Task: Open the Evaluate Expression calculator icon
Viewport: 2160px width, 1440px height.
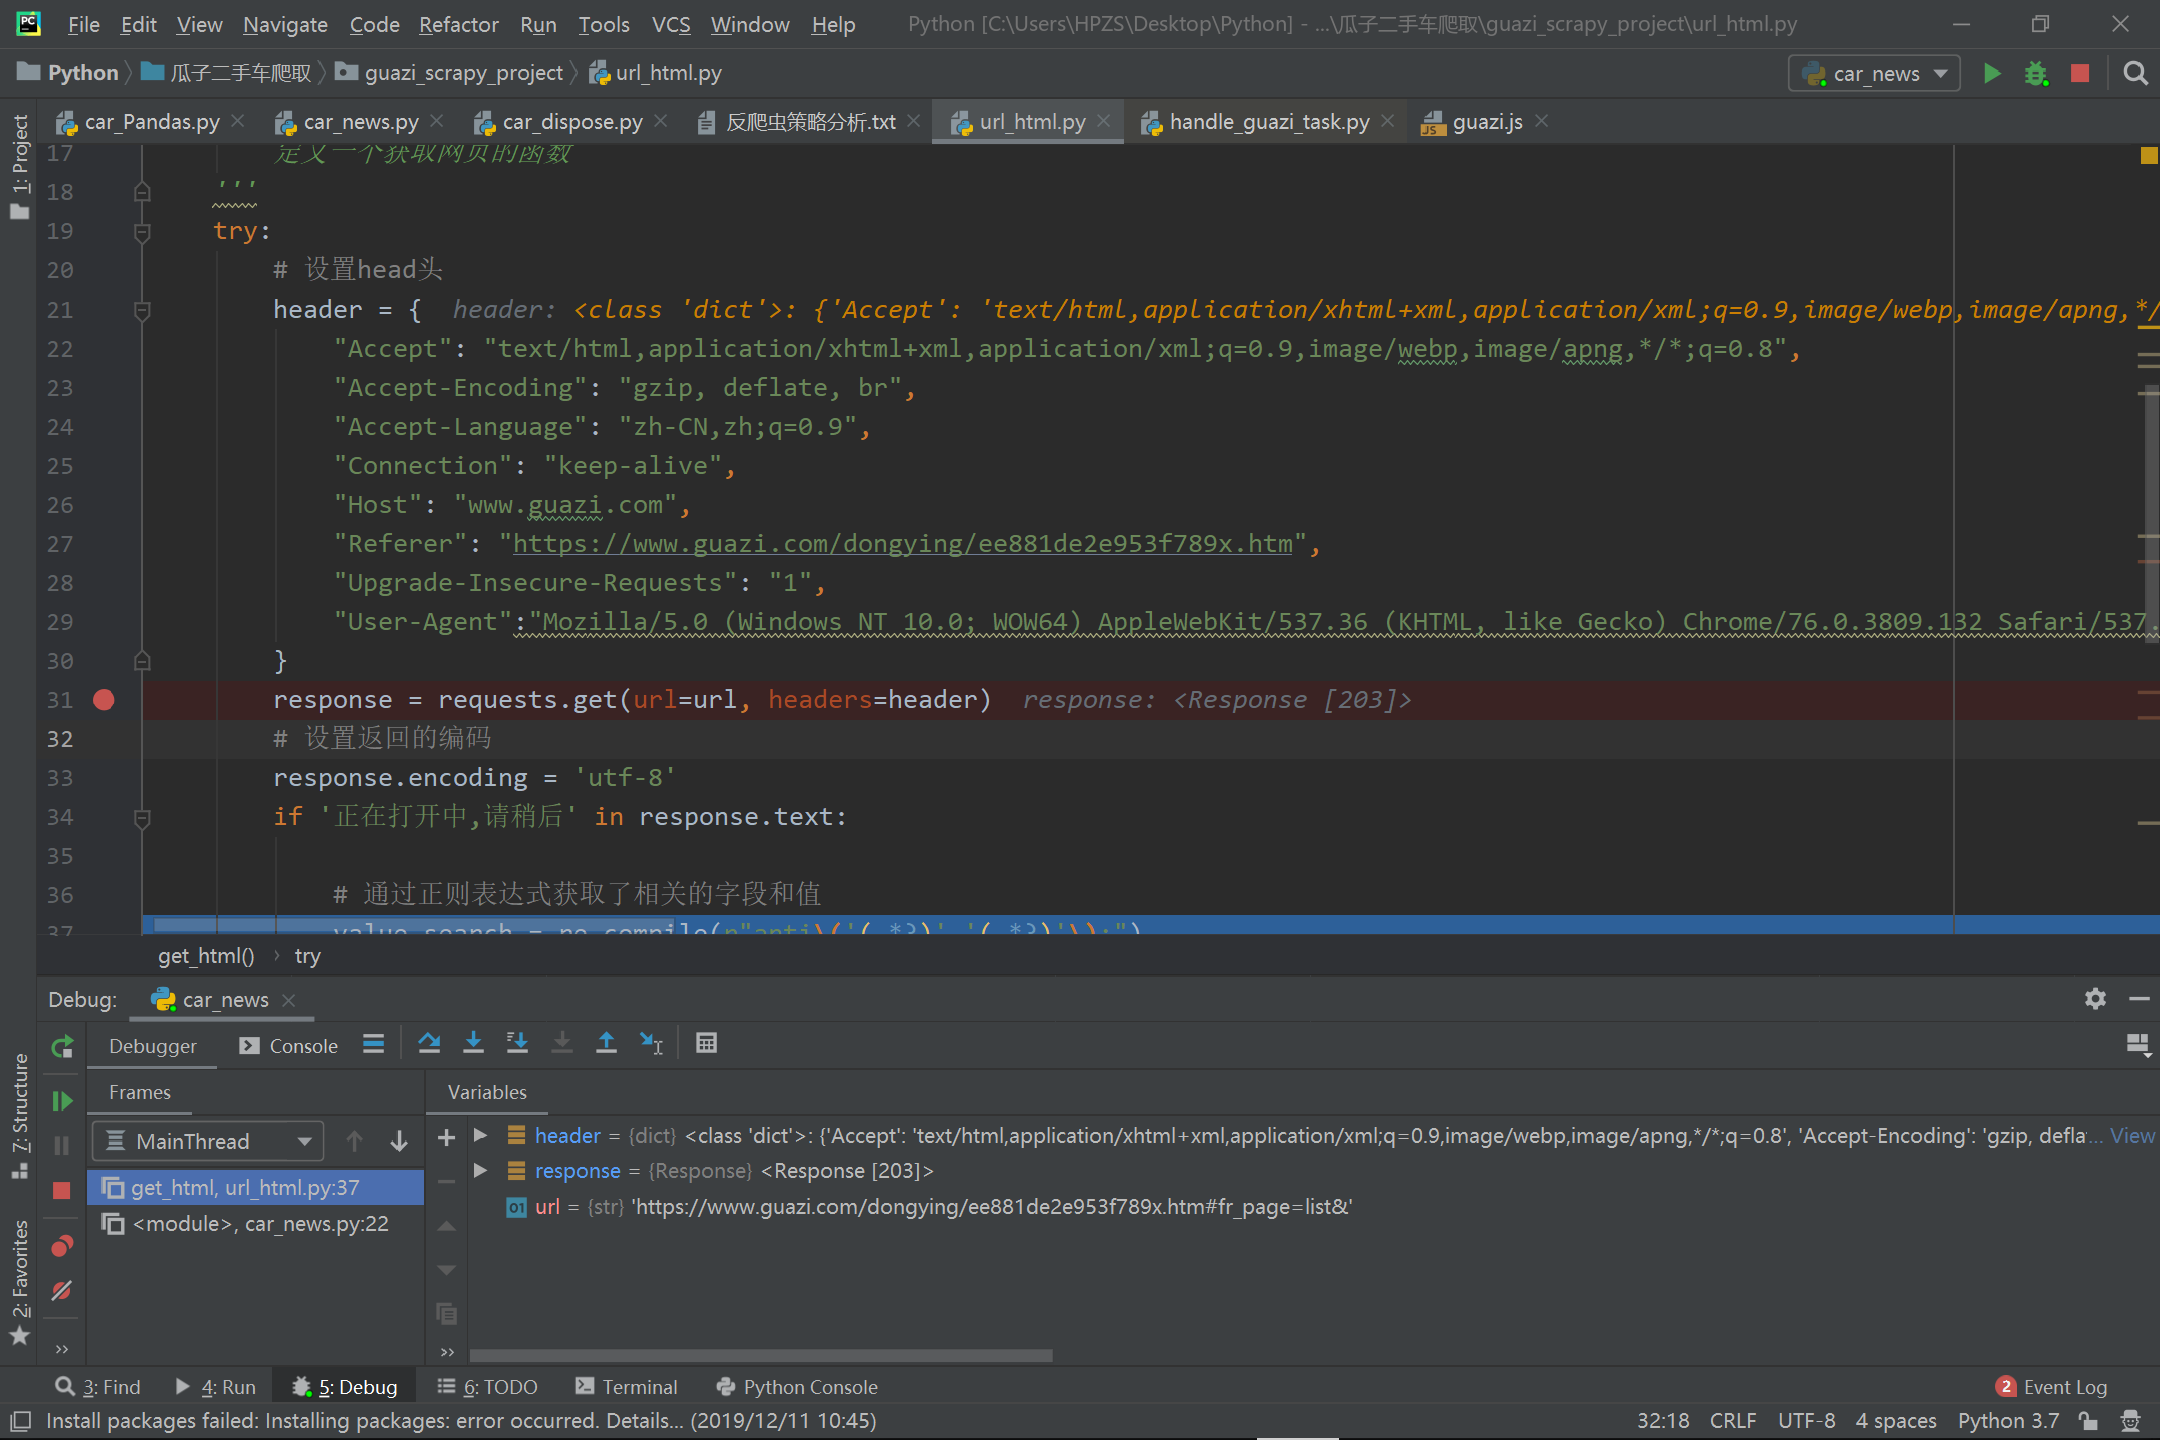Action: pyautogui.click(x=706, y=1043)
